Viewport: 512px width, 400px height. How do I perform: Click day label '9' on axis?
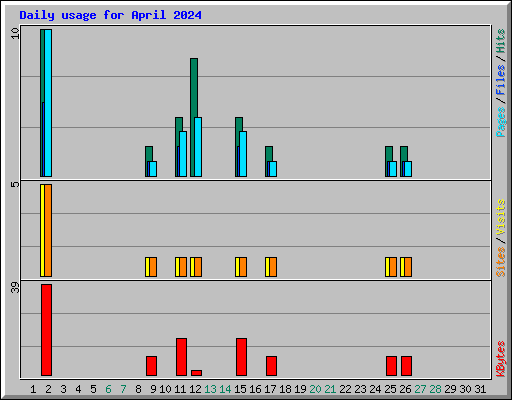[x=153, y=389]
